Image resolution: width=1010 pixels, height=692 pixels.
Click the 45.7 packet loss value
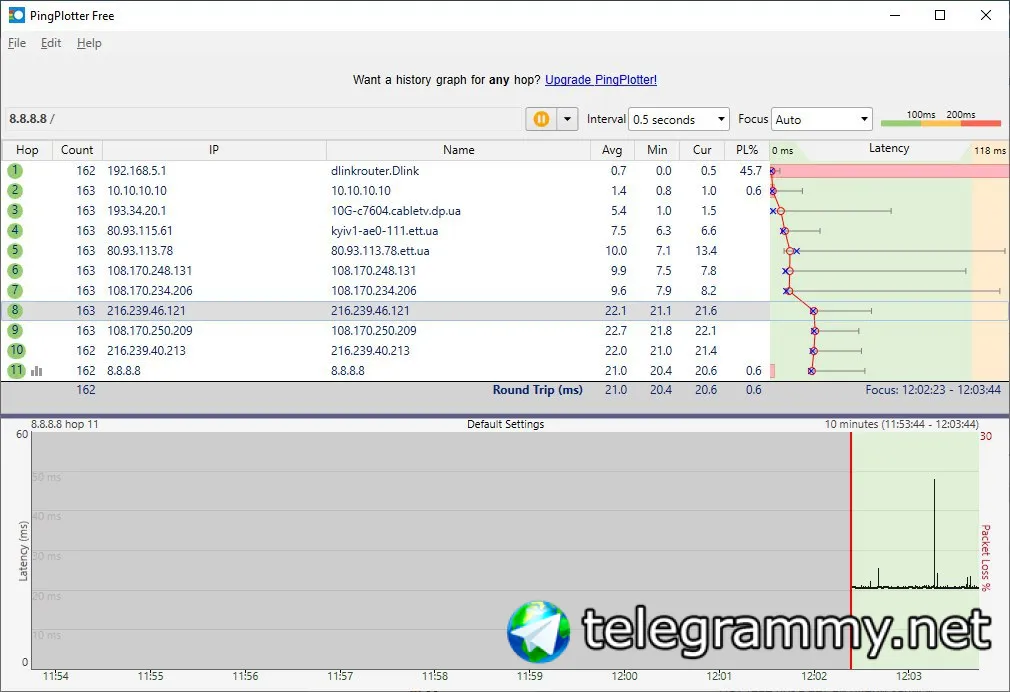click(x=750, y=171)
